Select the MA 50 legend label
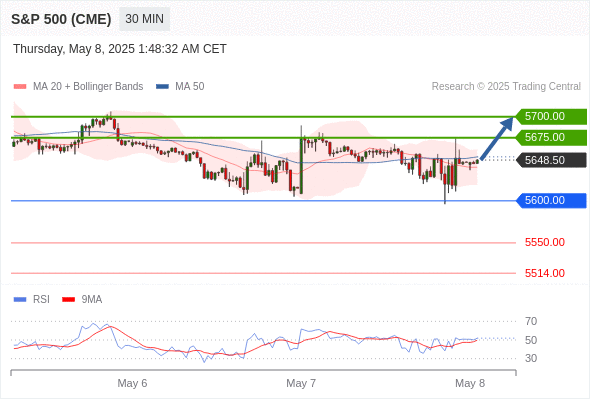The width and height of the screenshot is (590, 400). click(190, 87)
